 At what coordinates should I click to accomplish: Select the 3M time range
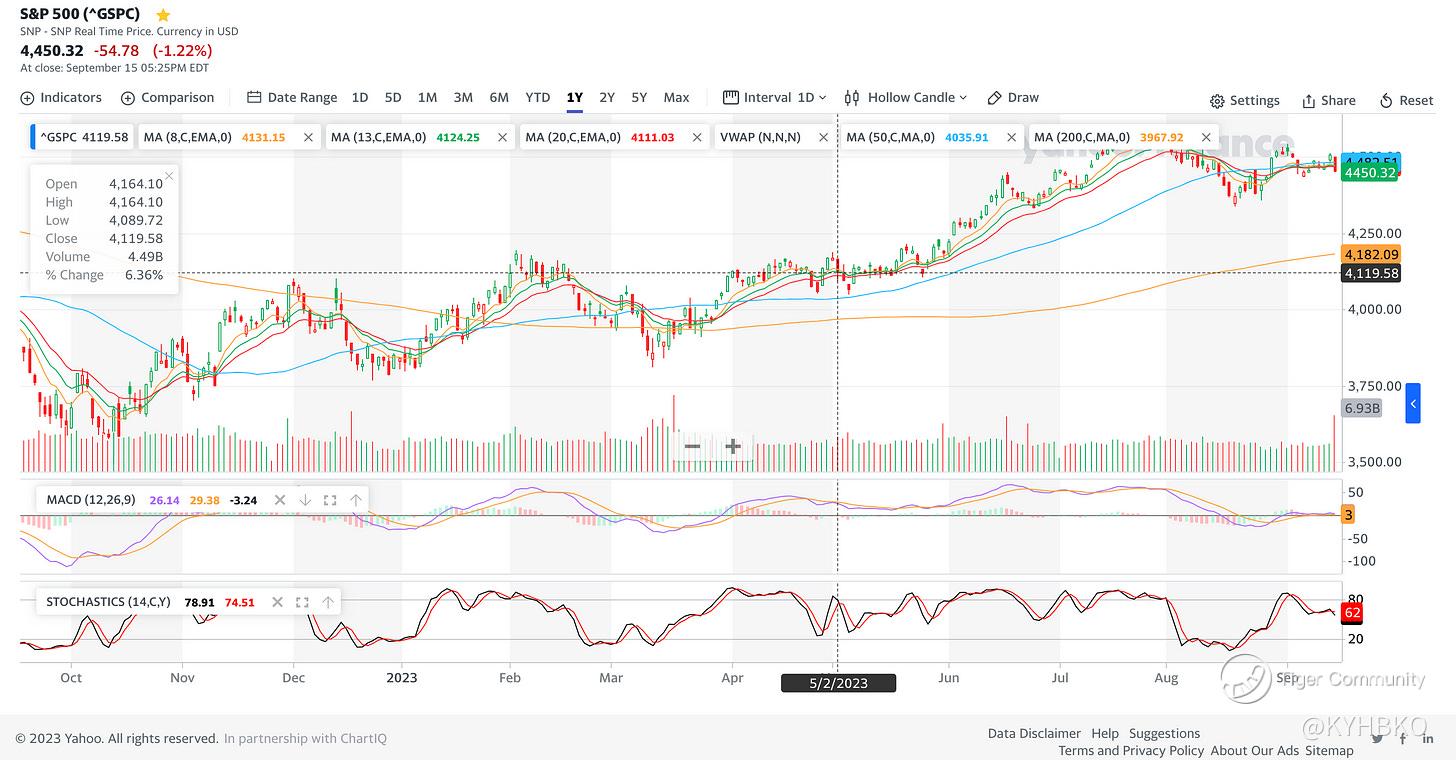[463, 98]
